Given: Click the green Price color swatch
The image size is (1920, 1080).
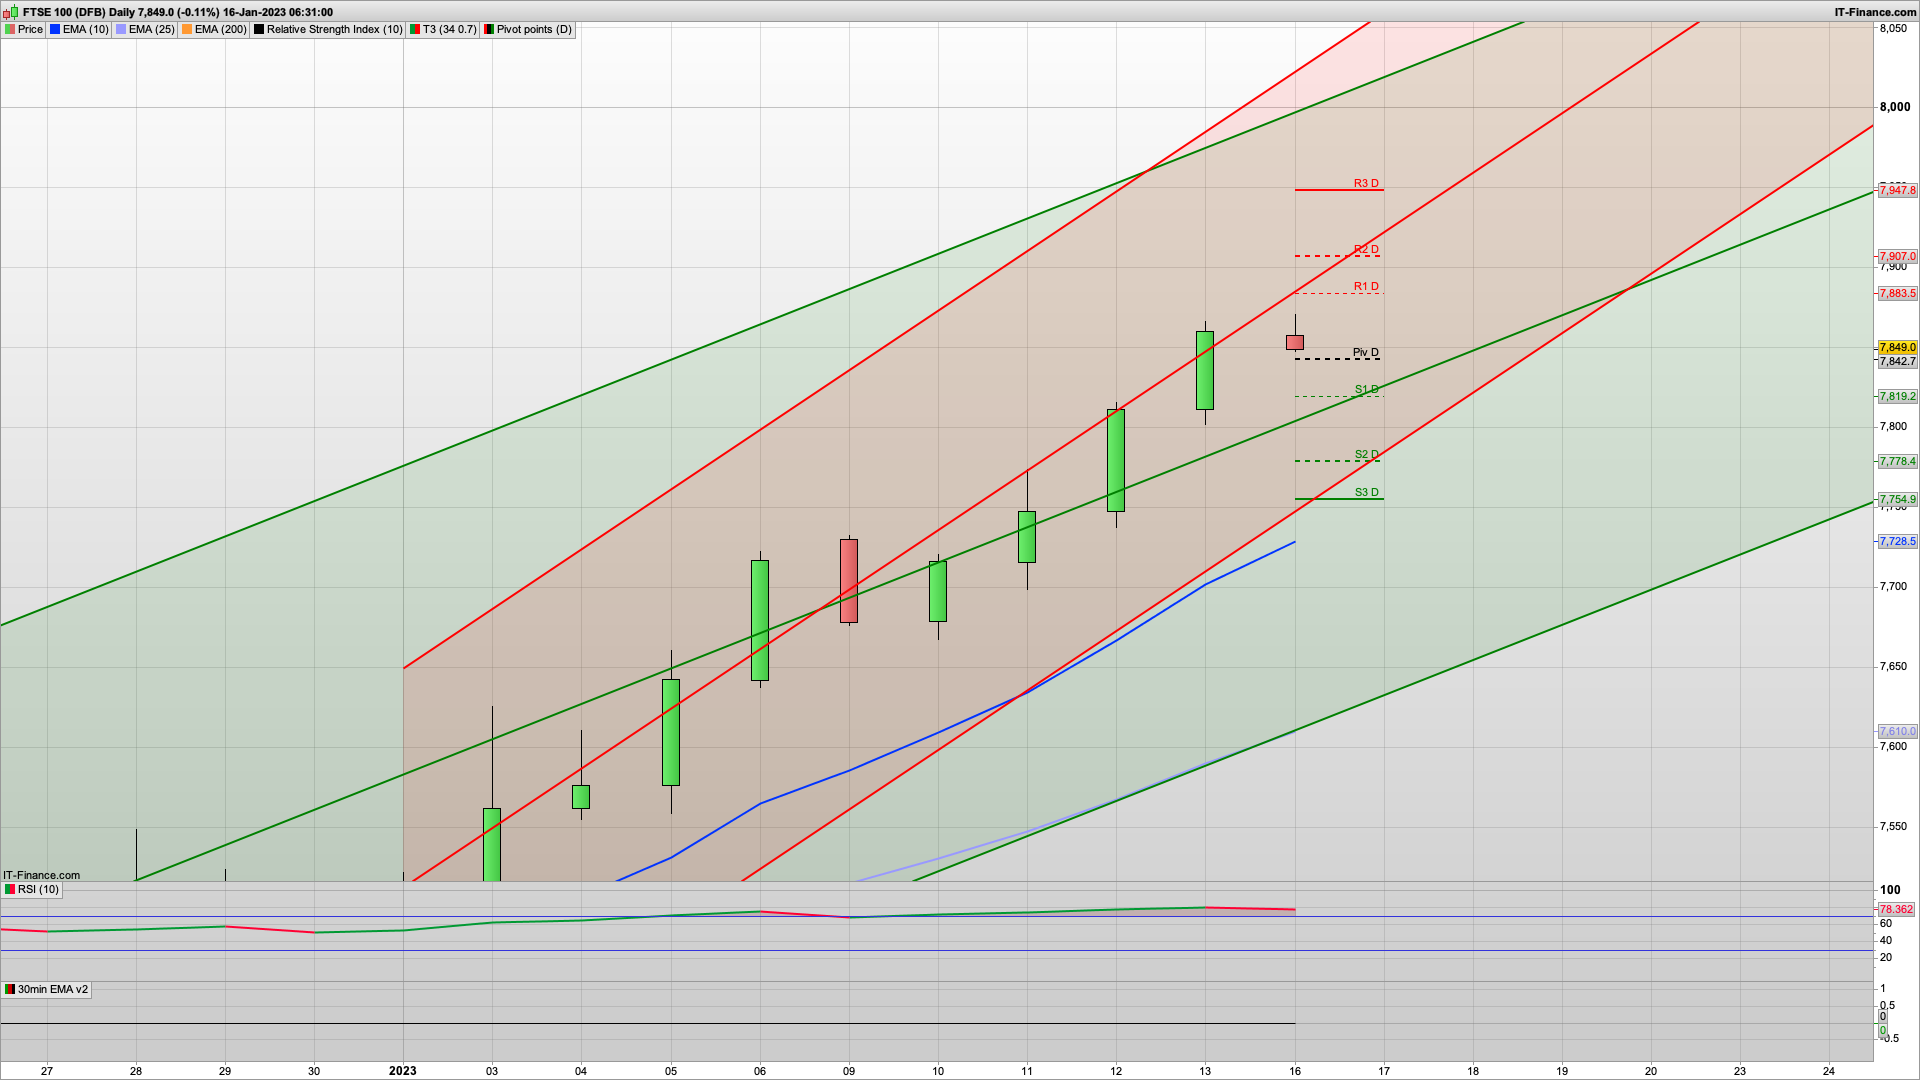Looking at the screenshot, I should pos(9,29).
